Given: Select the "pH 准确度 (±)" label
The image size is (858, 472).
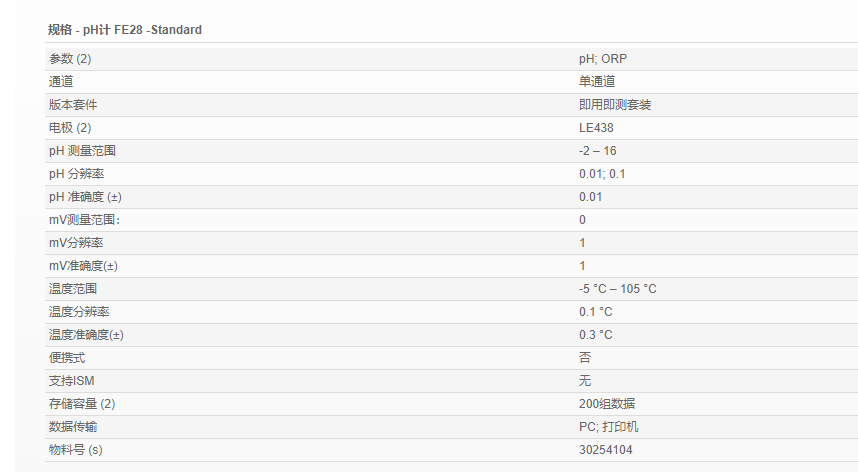Looking at the screenshot, I should click(x=85, y=197).
